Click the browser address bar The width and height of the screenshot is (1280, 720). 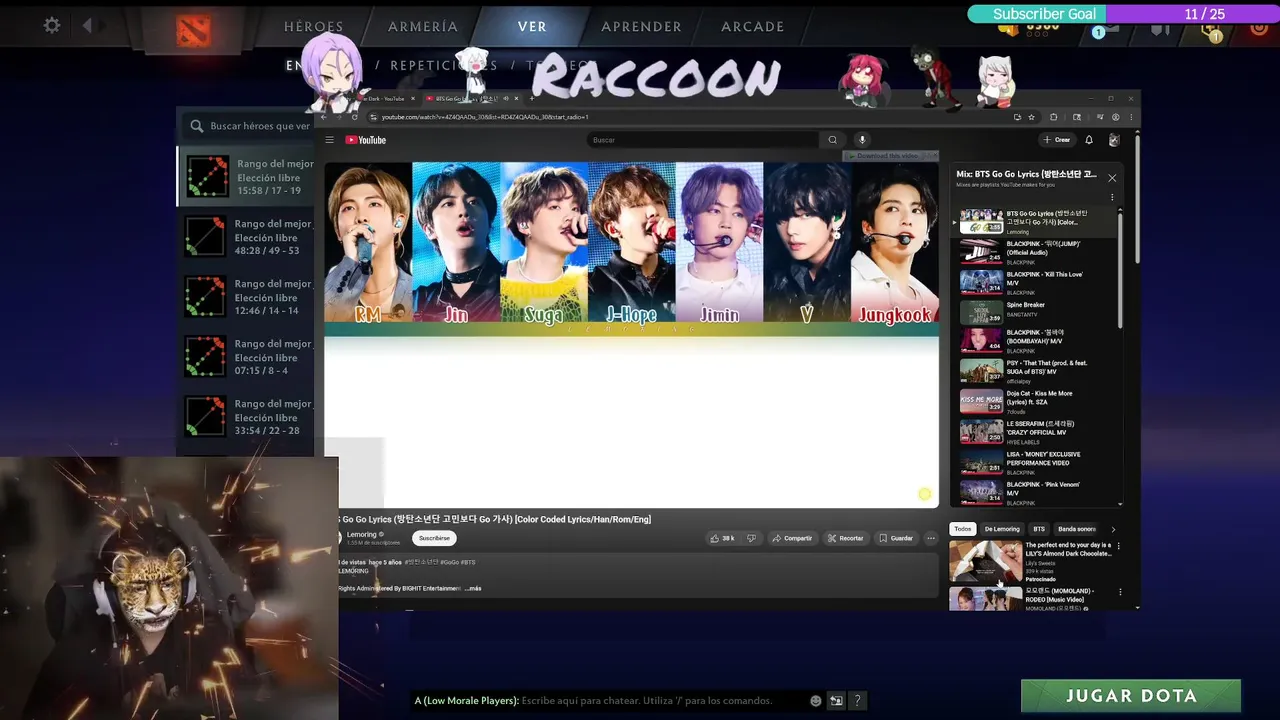(690, 117)
